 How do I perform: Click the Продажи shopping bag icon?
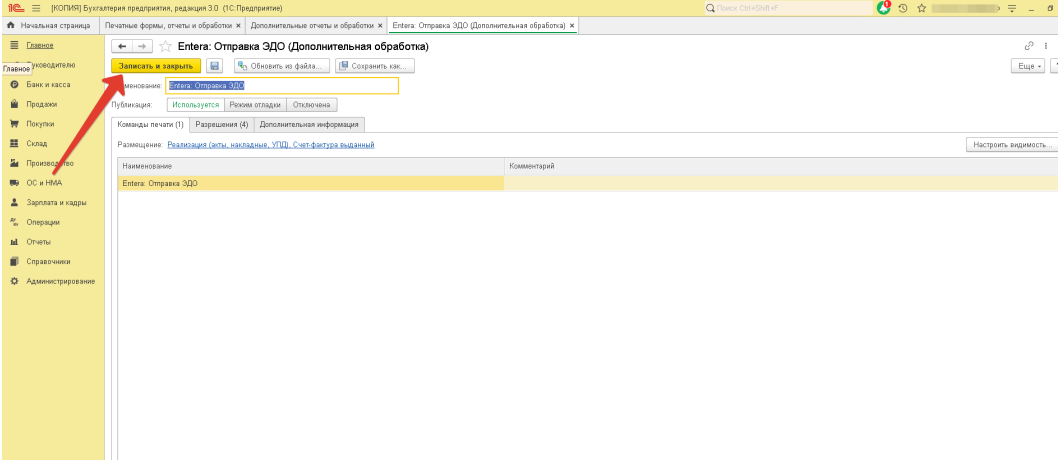[13, 105]
